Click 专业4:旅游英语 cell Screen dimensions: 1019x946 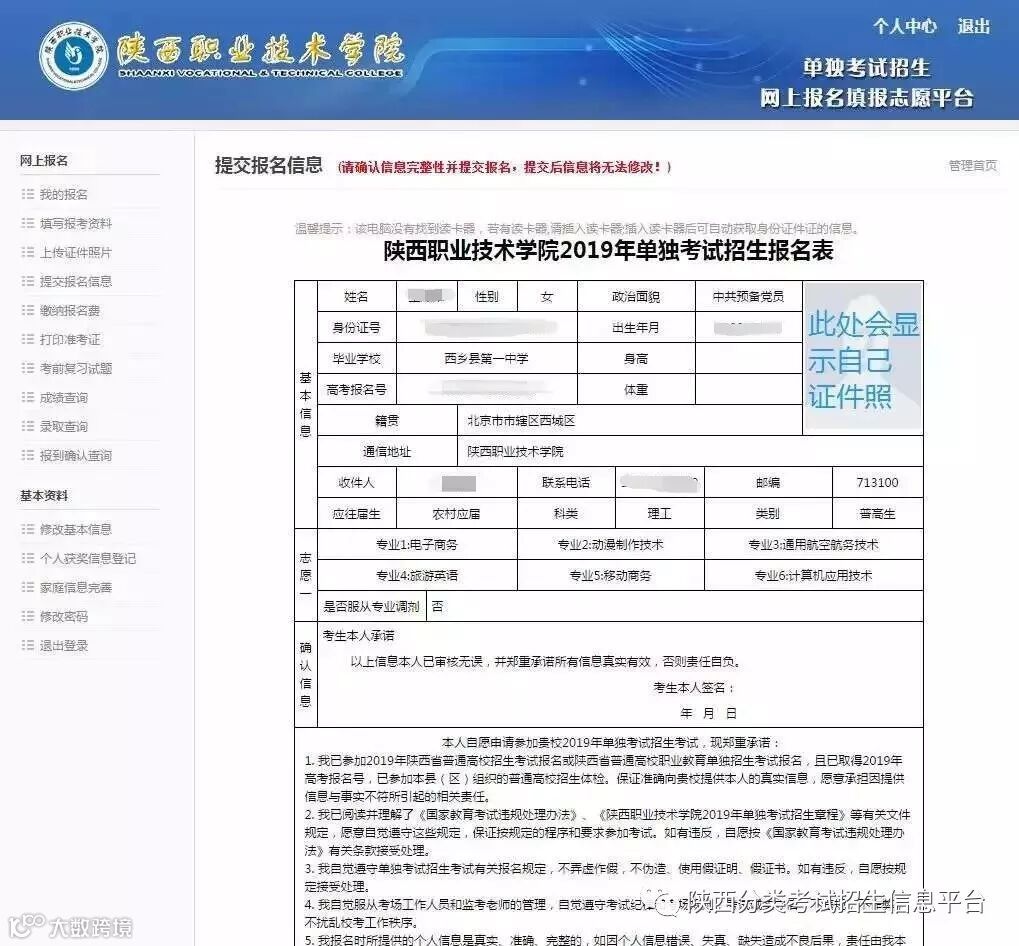417,576
